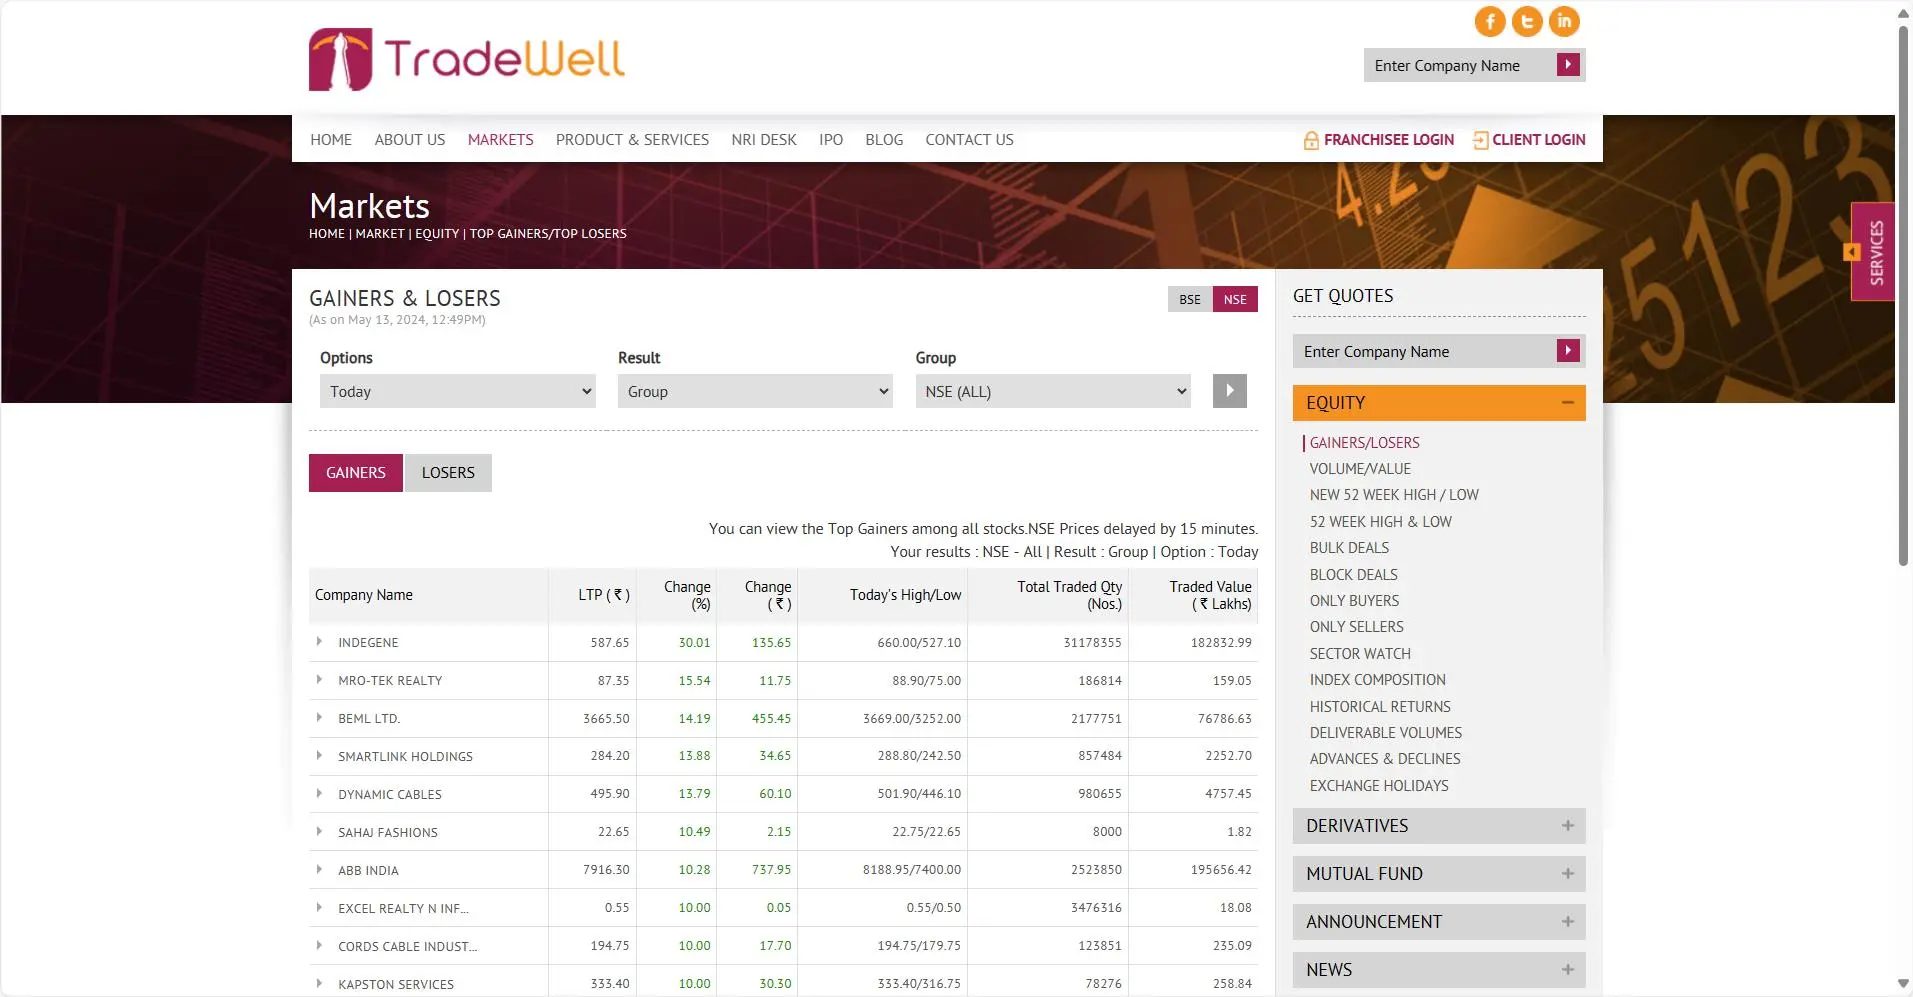Expand the BEML LTD. row arrow
The height and width of the screenshot is (997, 1913).
click(319, 718)
